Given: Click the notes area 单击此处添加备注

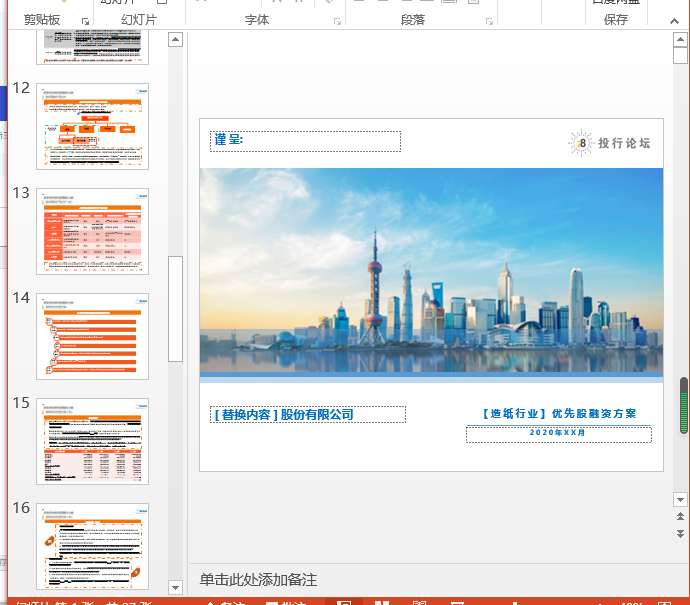Looking at the screenshot, I should [x=258, y=580].
